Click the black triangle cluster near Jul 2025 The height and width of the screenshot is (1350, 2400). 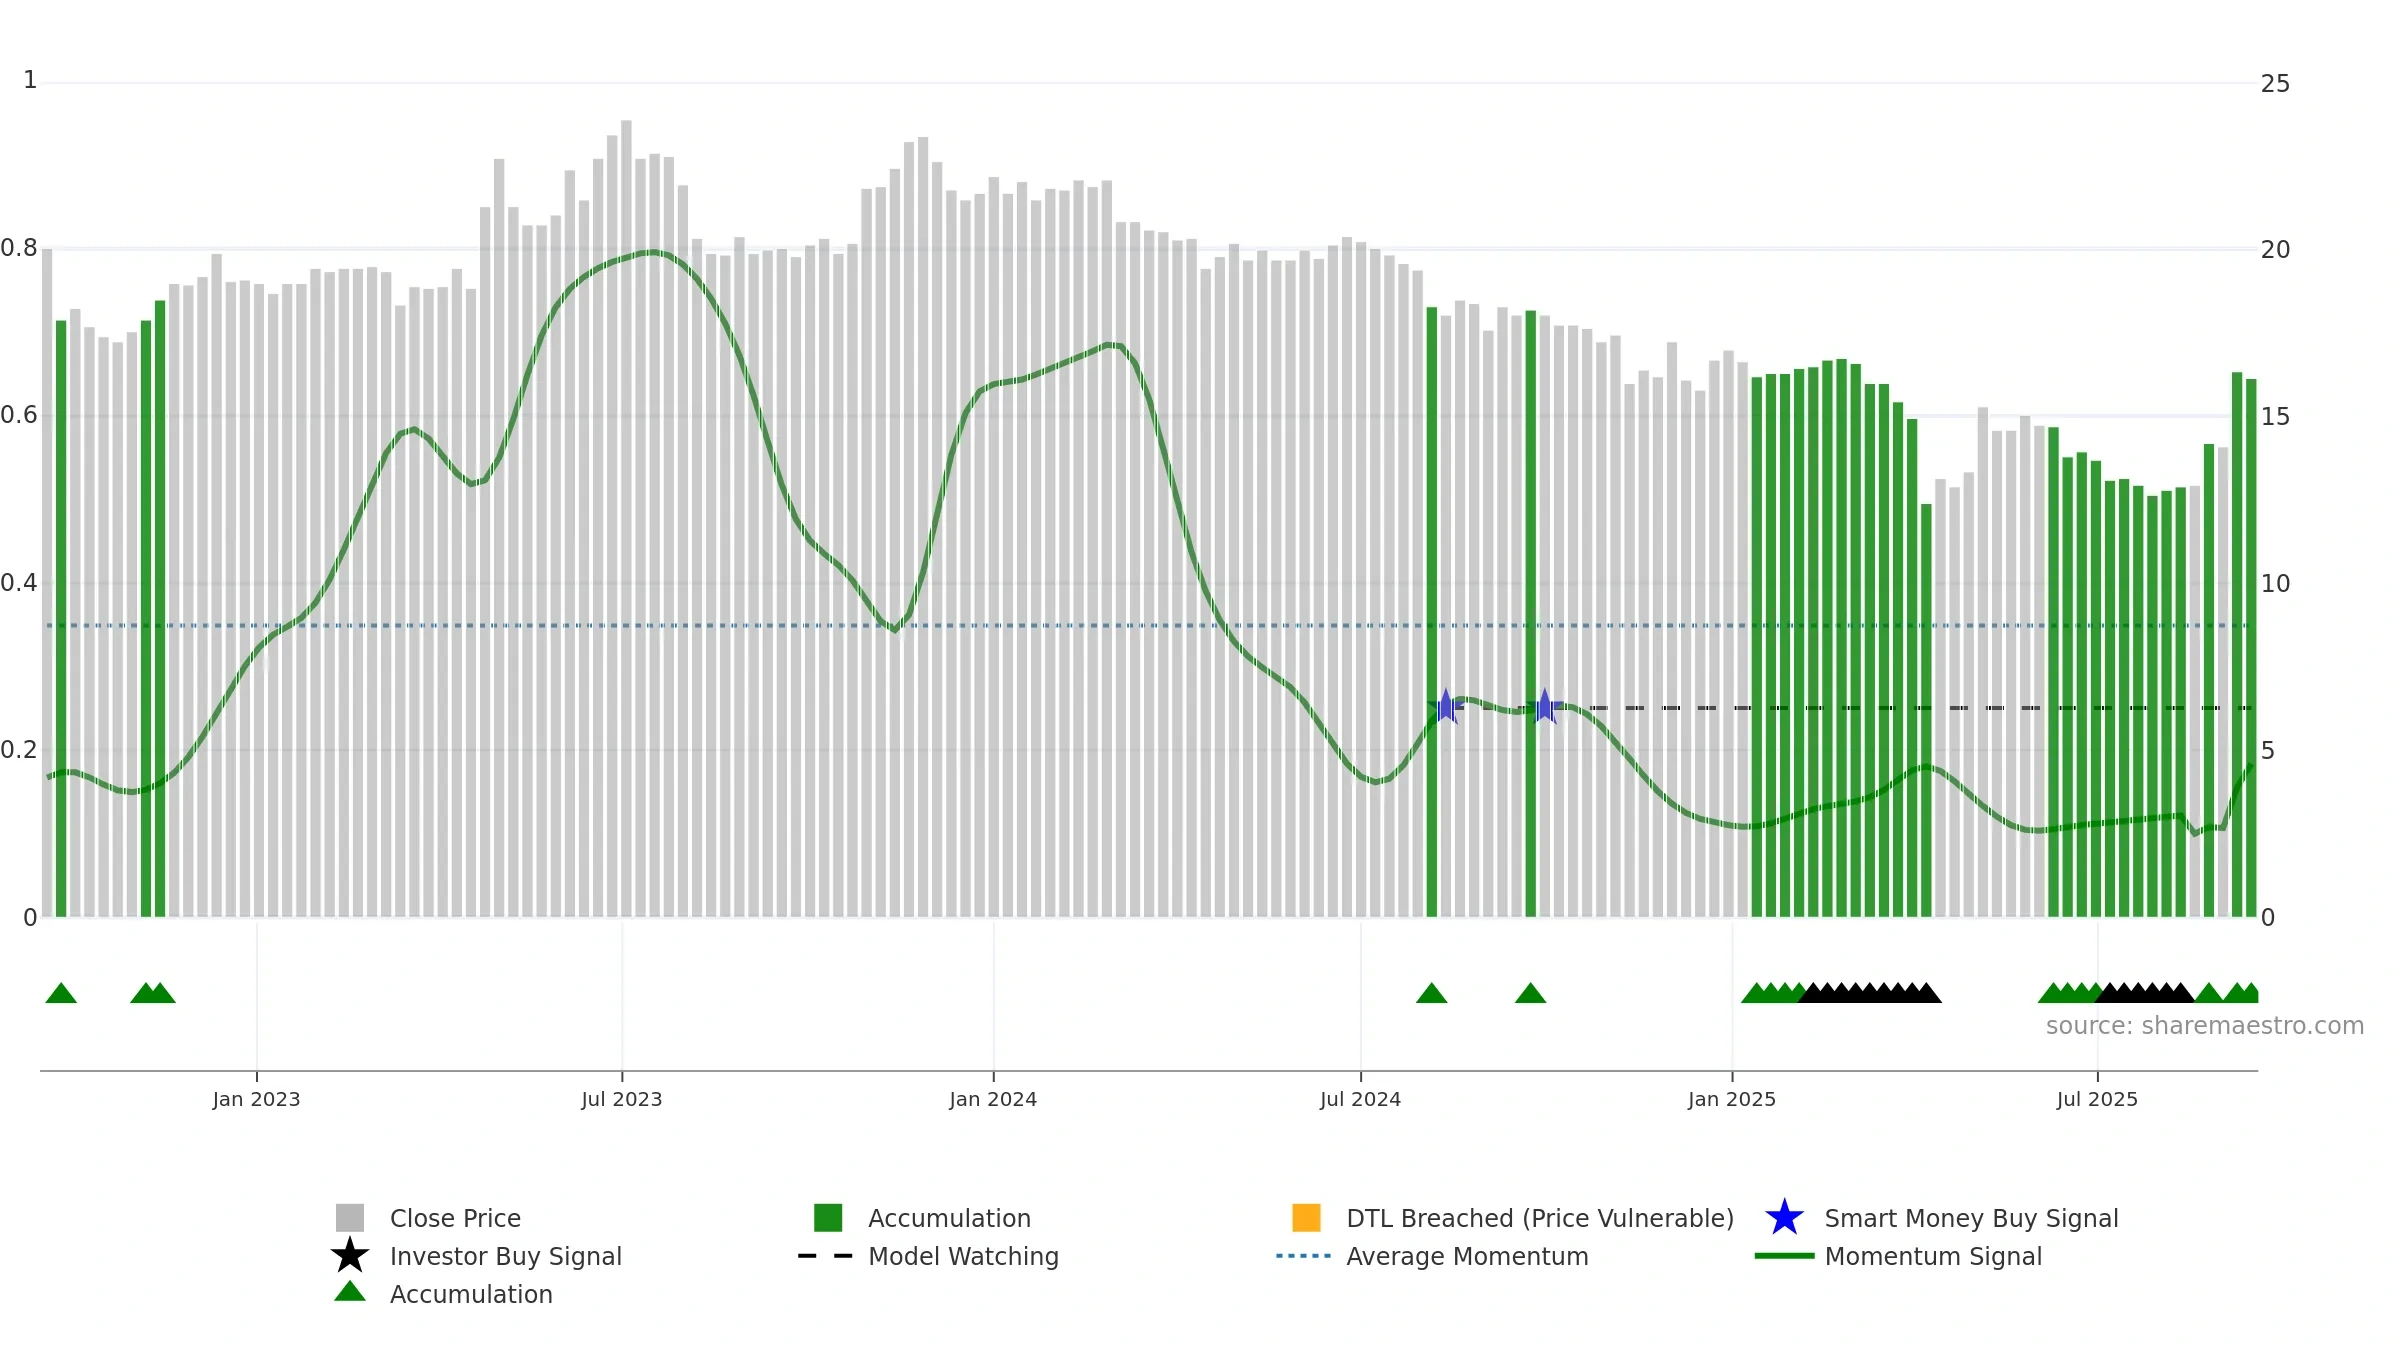[2145, 993]
